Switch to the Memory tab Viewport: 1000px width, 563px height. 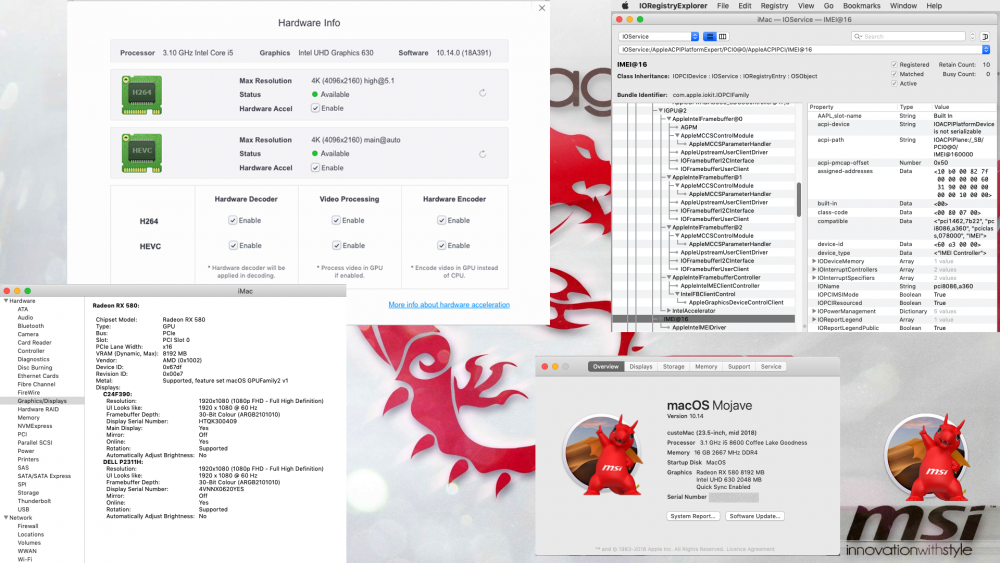click(706, 367)
